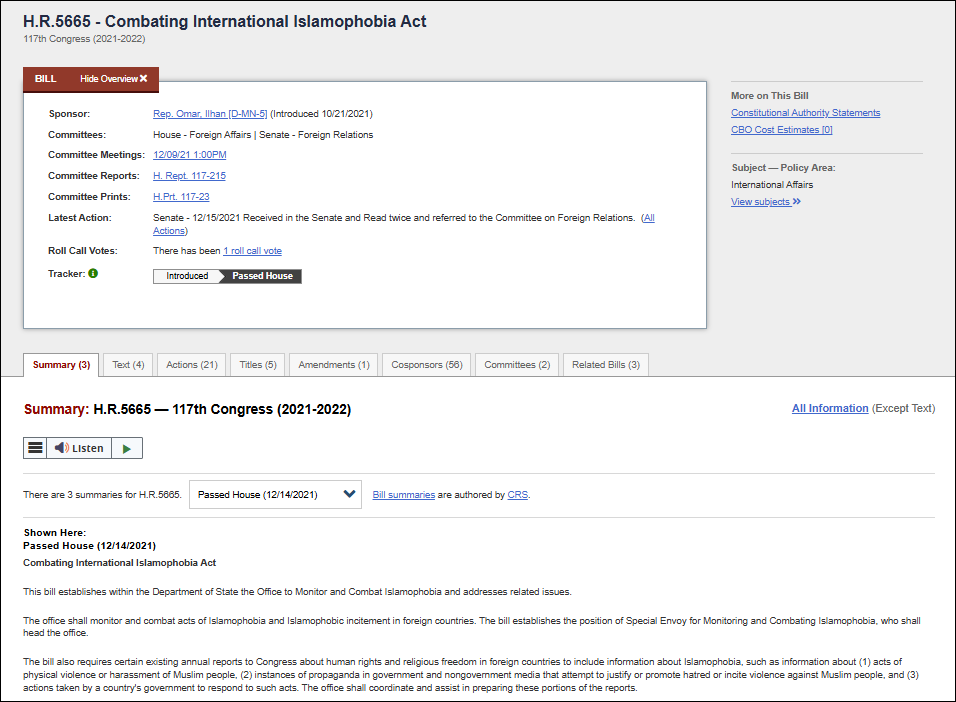Open H. Rept. 117-215 report

[189, 176]
